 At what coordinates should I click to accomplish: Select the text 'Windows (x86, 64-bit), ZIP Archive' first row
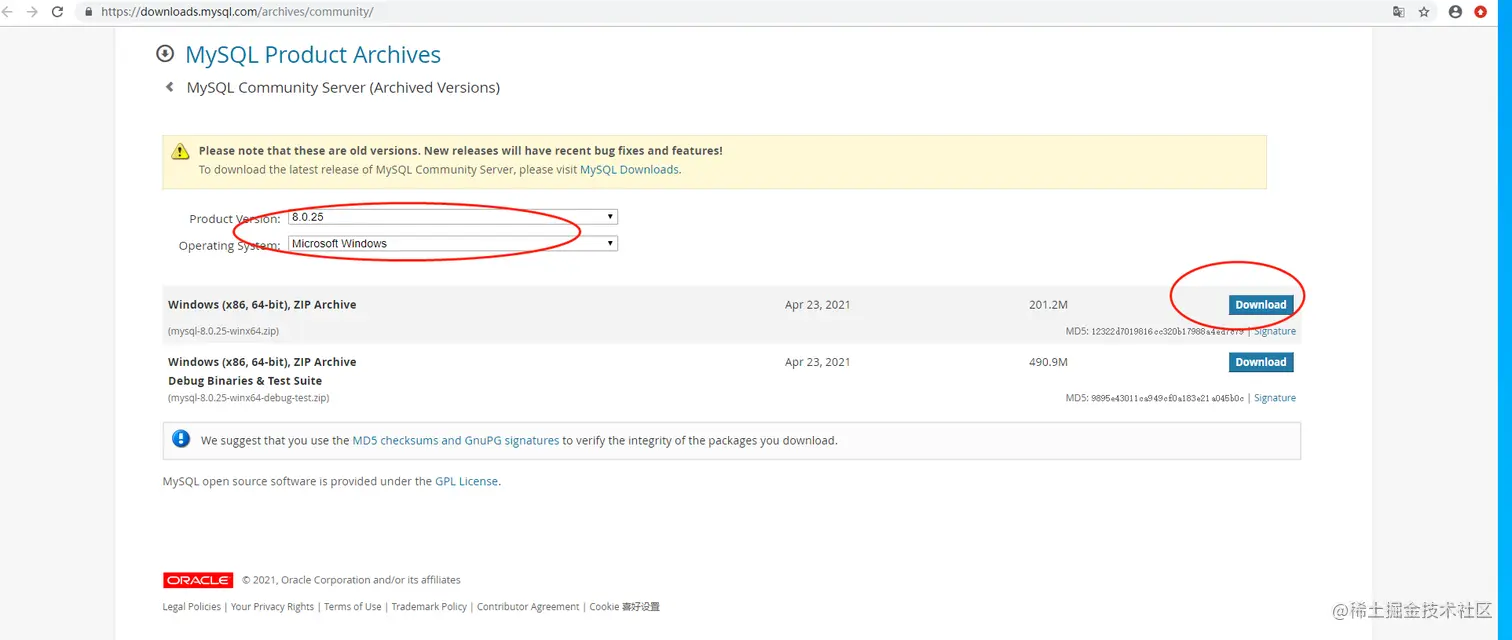point(262,305)
